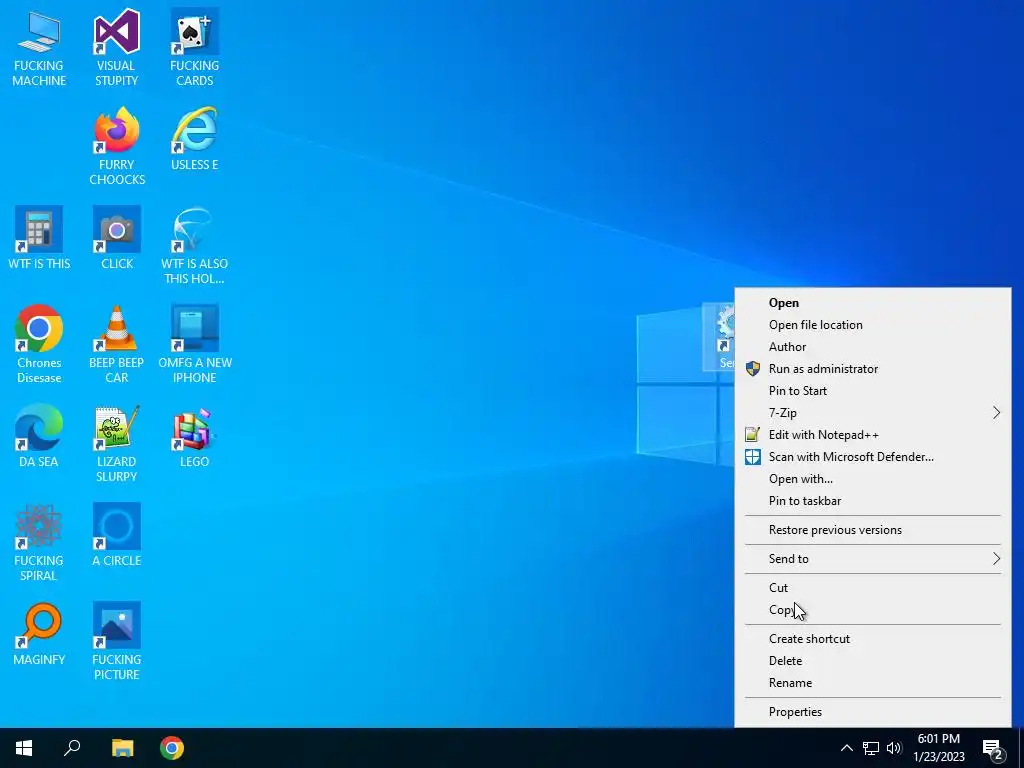Select the BEEP BEEP CAR VLC icon
The width and height of the screenshot is (1024, 768).
click(117, 344)
